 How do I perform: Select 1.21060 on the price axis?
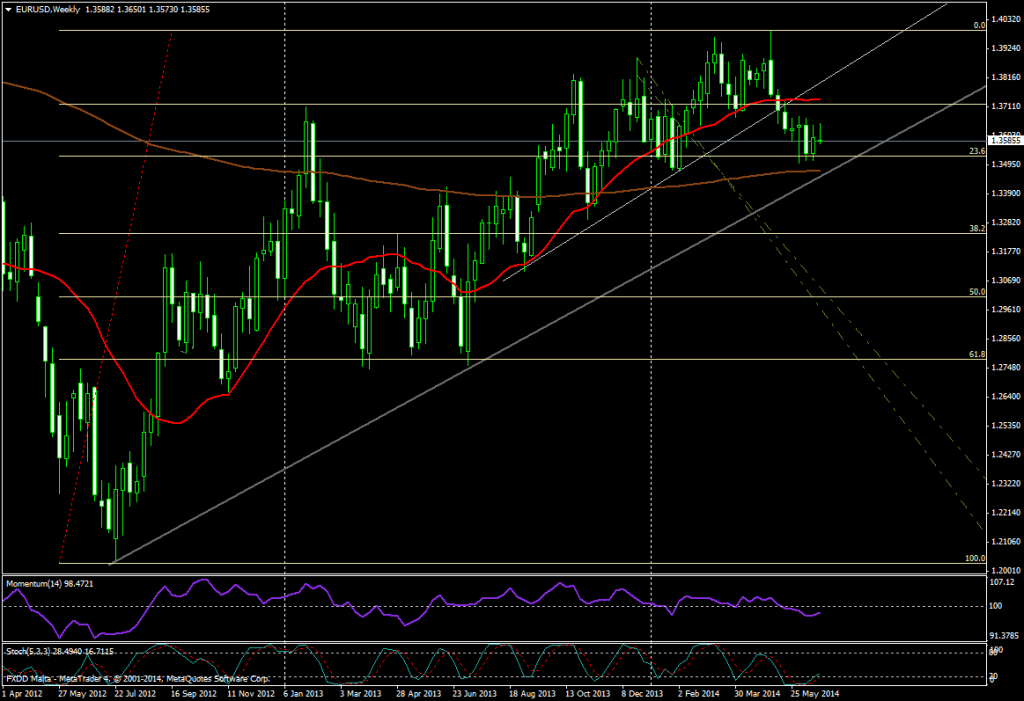pyautogui.click(x=1005, y=541)
